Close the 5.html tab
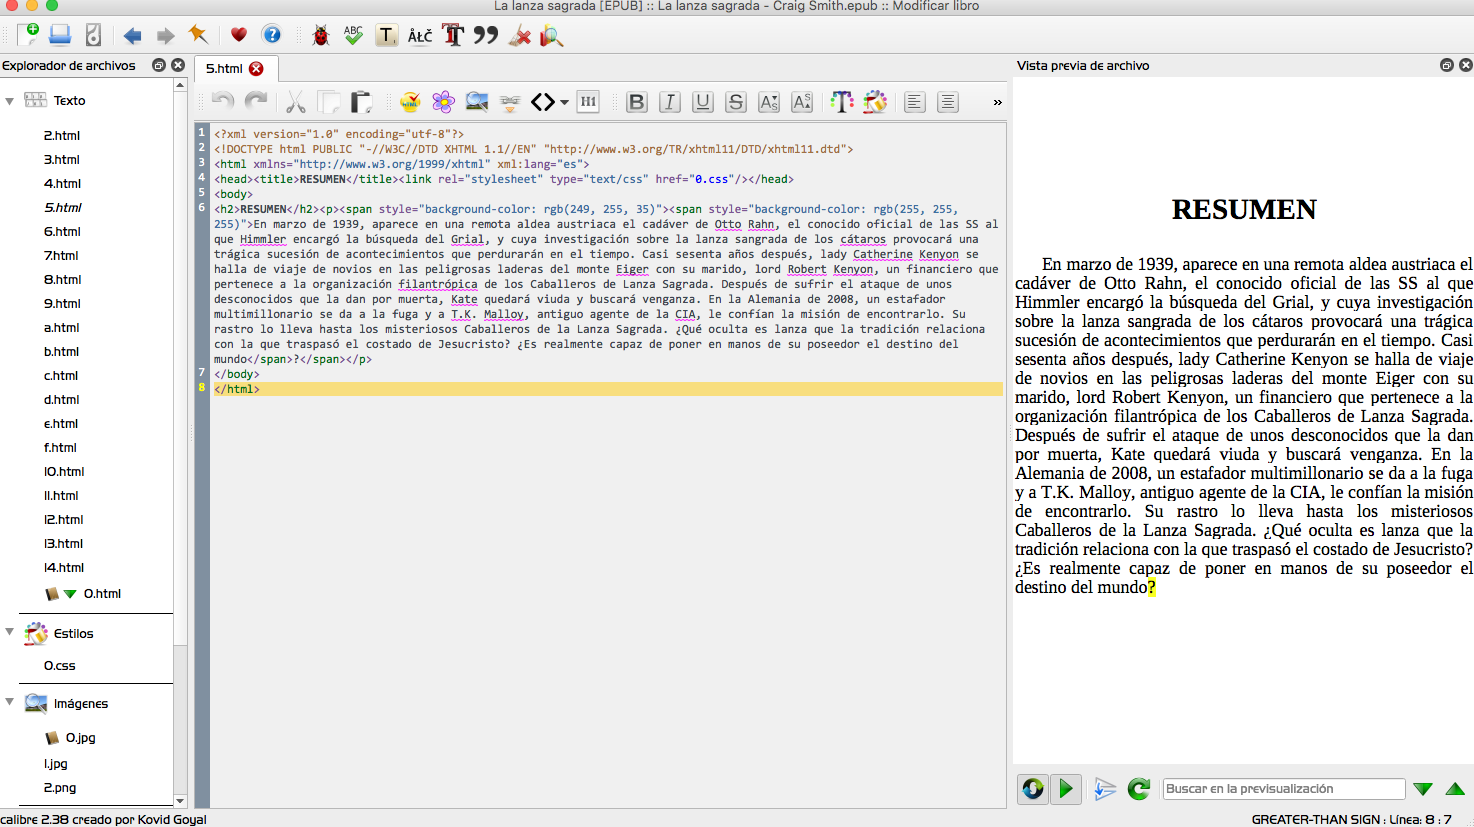This screenshot has height=827, width=1474. point(256,69)
